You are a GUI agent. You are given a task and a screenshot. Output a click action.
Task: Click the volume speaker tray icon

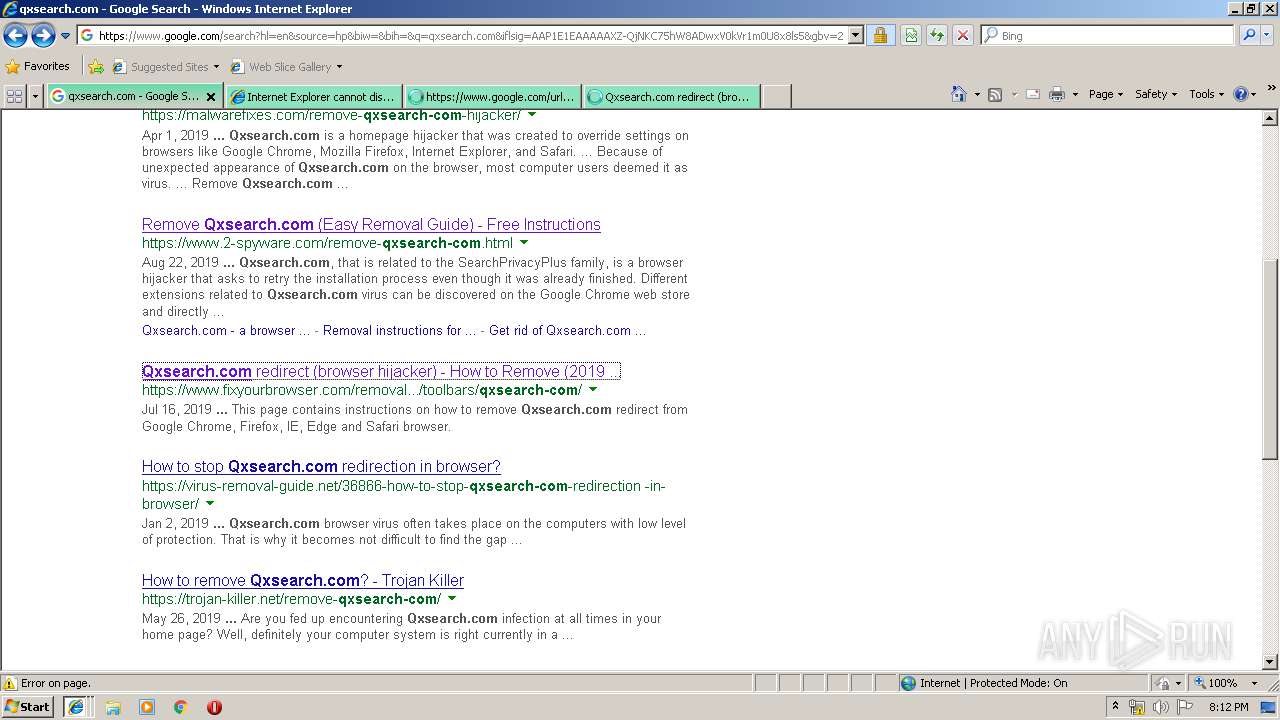tap(1160, 707)
